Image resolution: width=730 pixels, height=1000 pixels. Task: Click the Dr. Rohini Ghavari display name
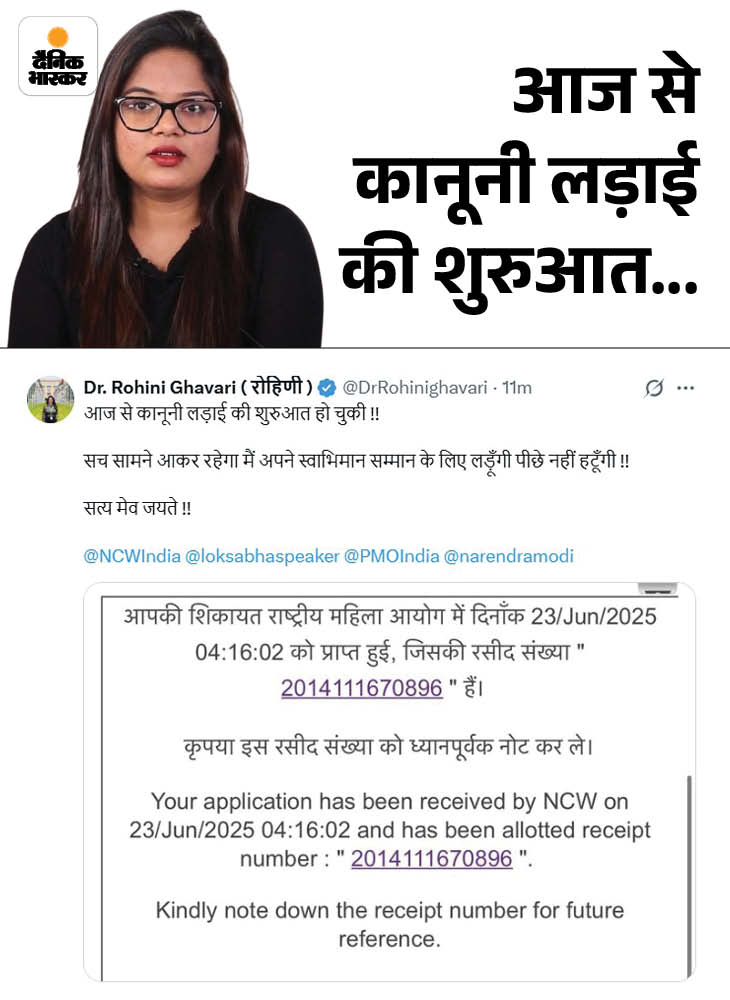point(198,387)
